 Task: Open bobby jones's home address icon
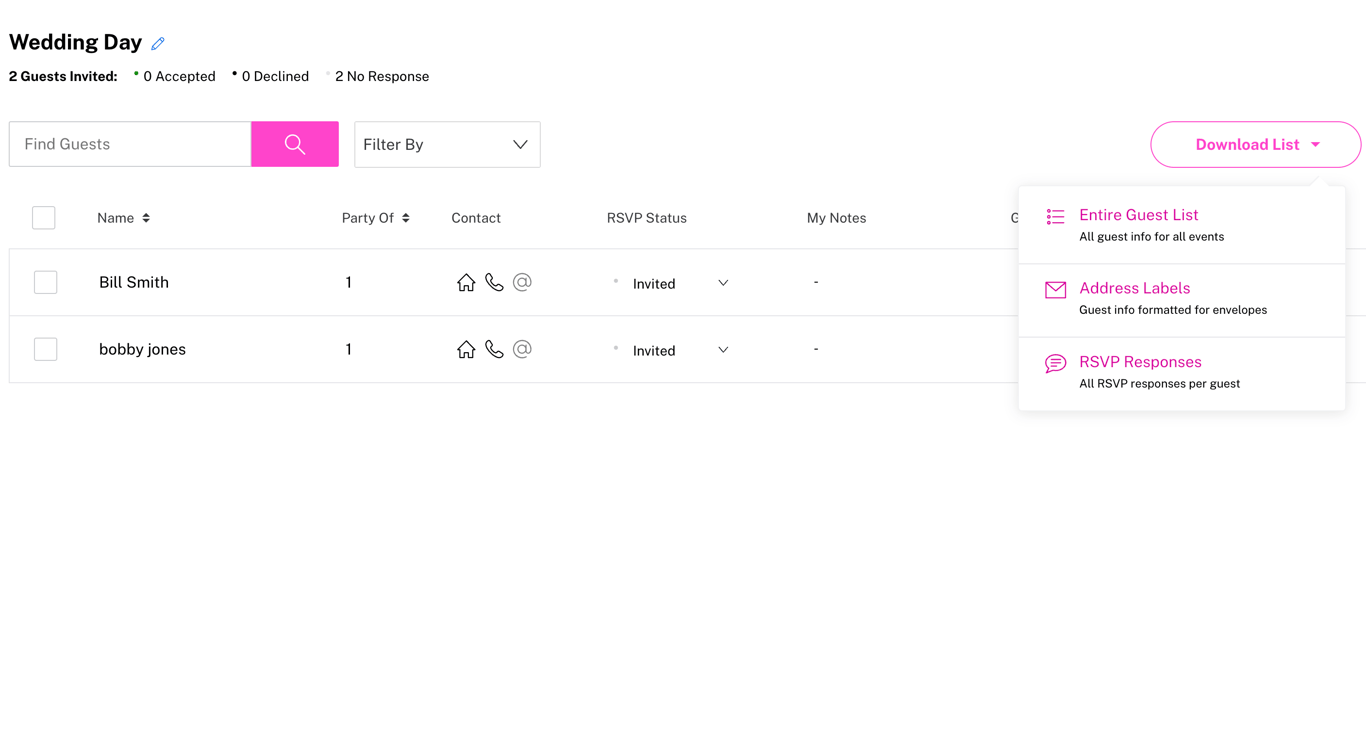pyautogui.click(x=466, y=350)
